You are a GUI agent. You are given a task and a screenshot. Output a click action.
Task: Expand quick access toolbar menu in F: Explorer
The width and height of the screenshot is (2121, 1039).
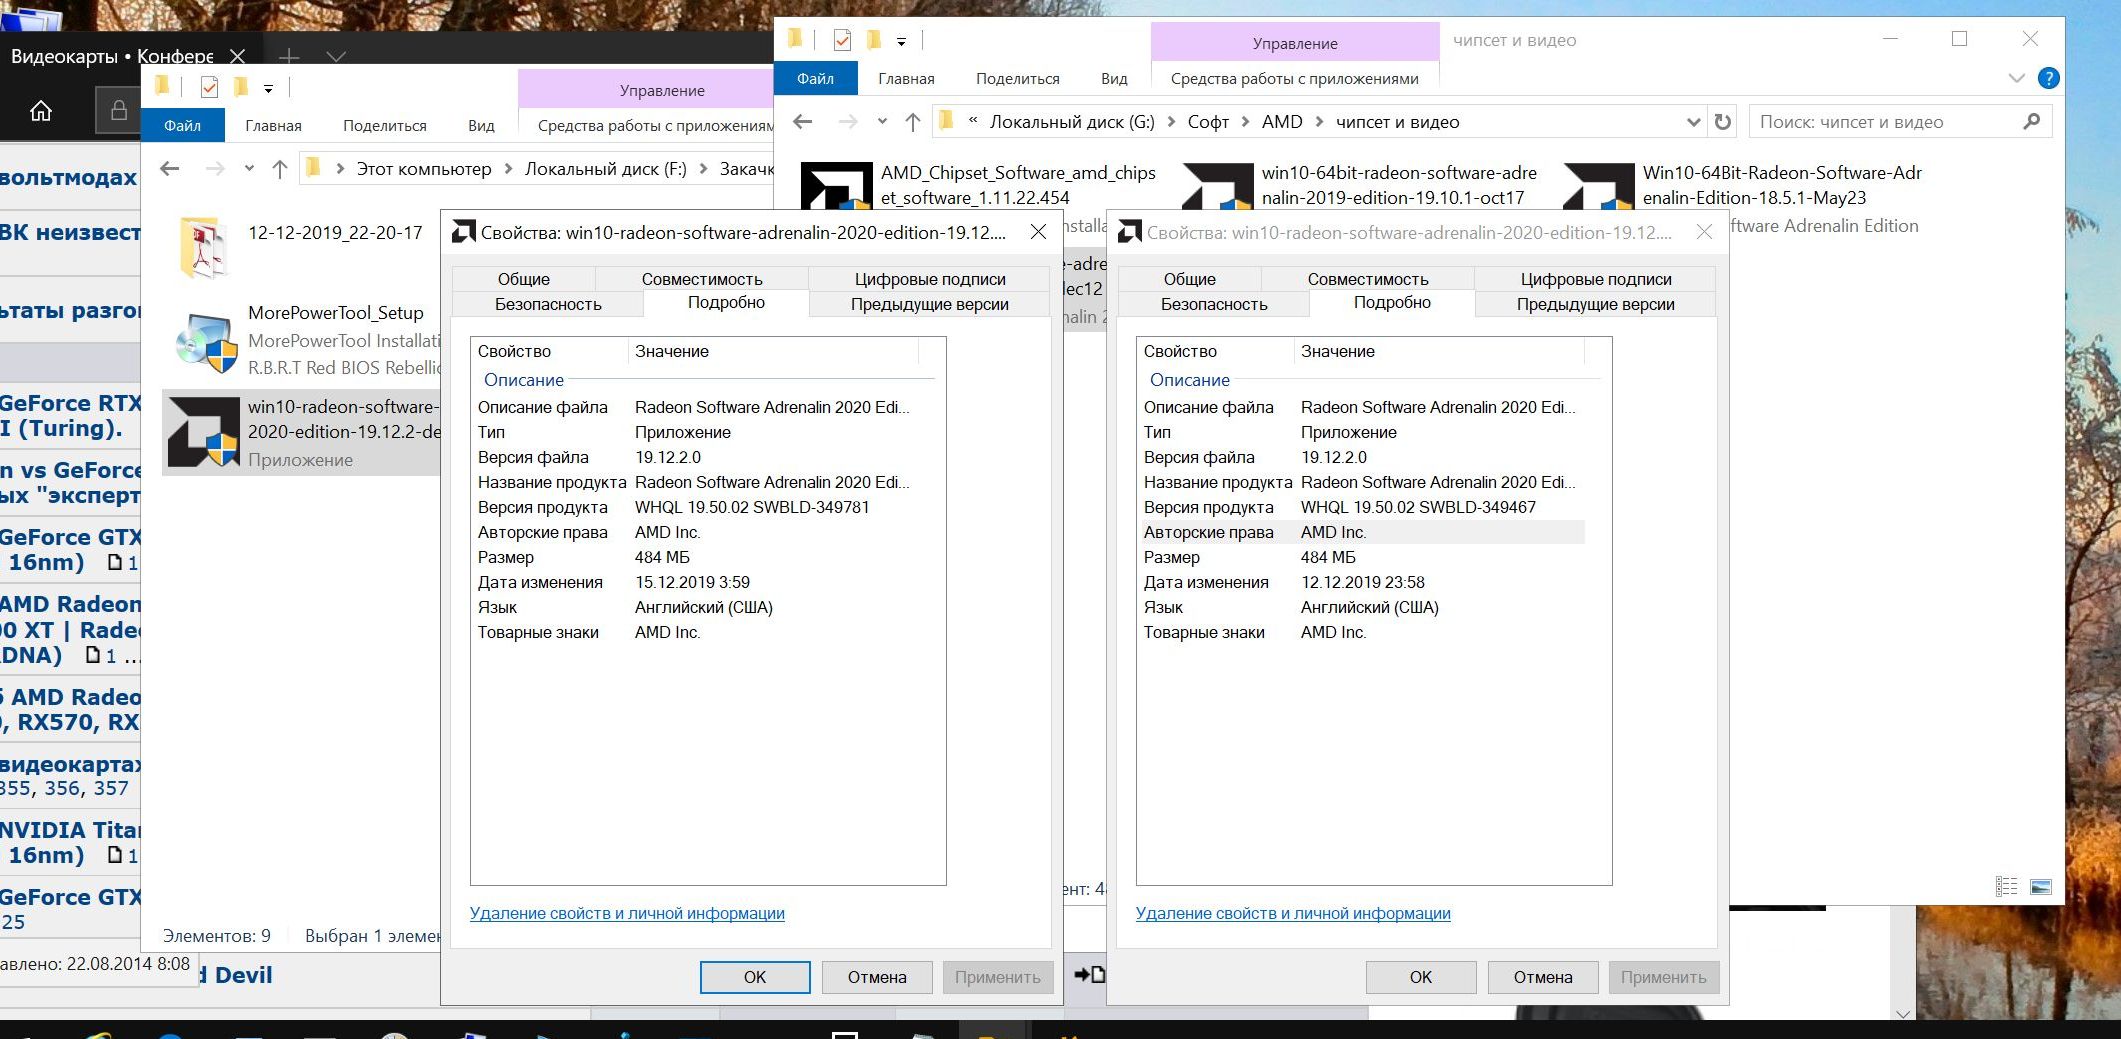(268, 89)
